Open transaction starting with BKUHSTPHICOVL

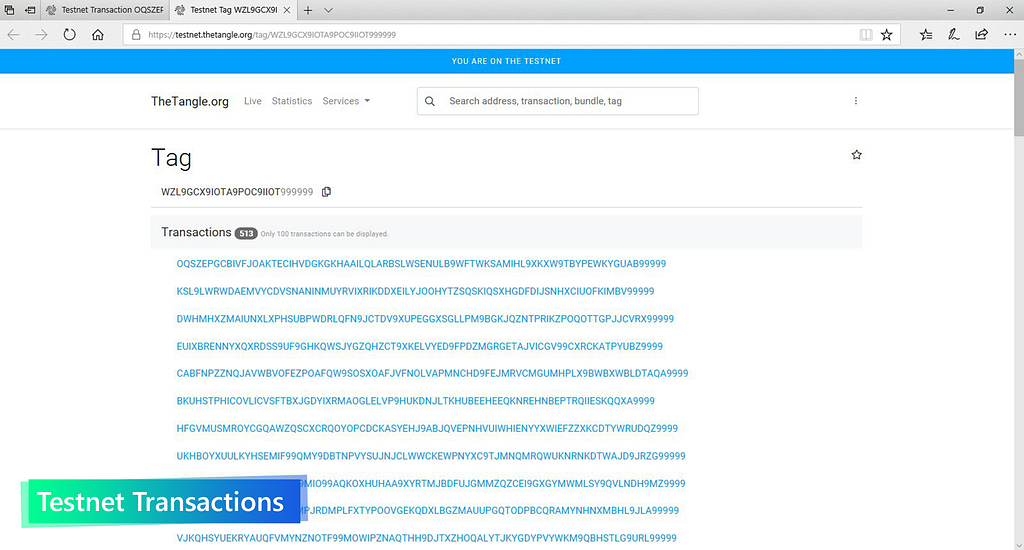415,401
